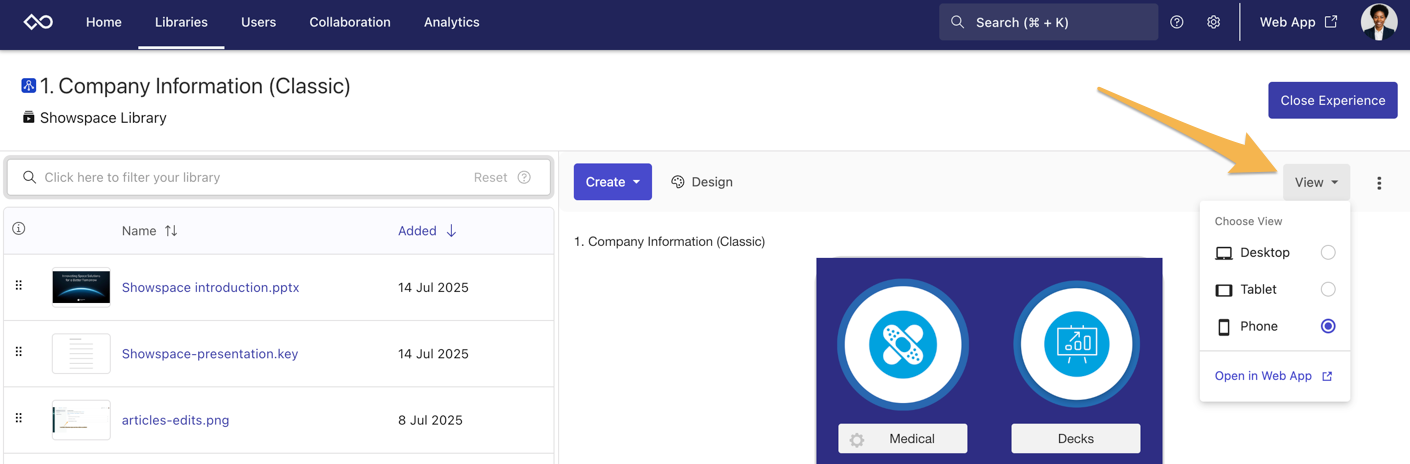Screen dimensions: 1410x464
Task: Switch to the Analytics tab
Action: click(x=451, y=22)
